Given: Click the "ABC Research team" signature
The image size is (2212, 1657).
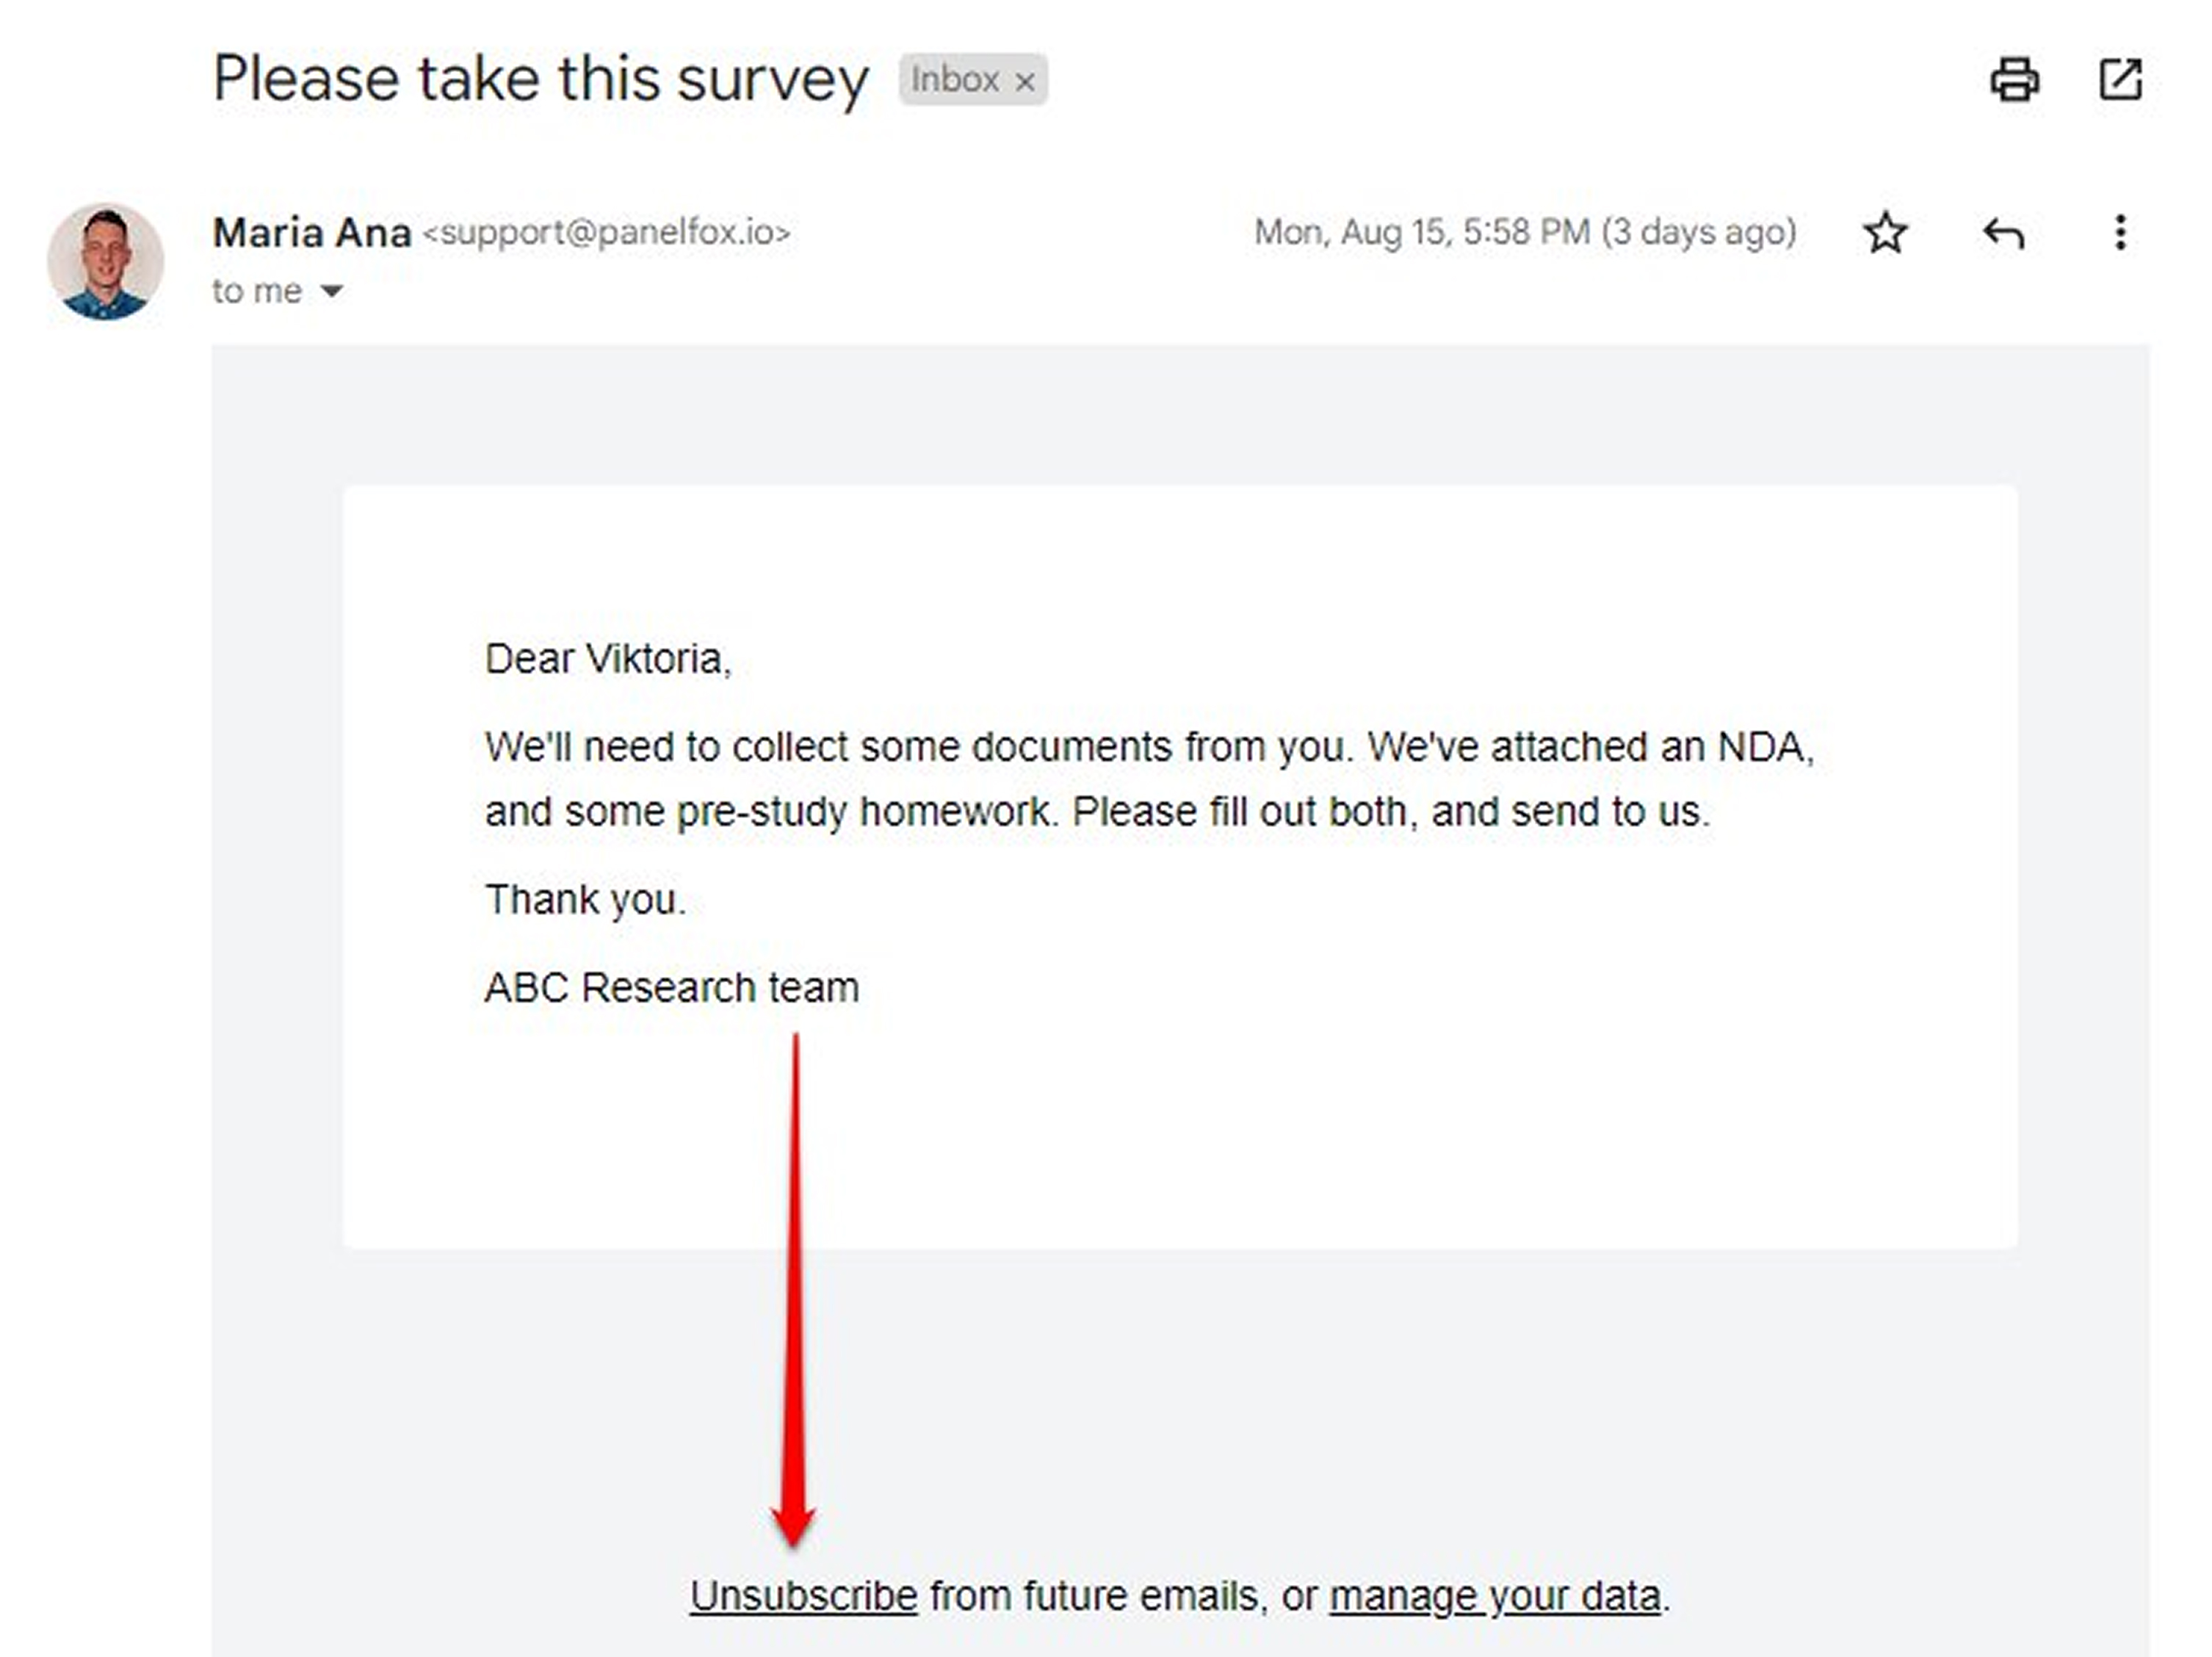Looking at the screenshot, I should 672,988.
